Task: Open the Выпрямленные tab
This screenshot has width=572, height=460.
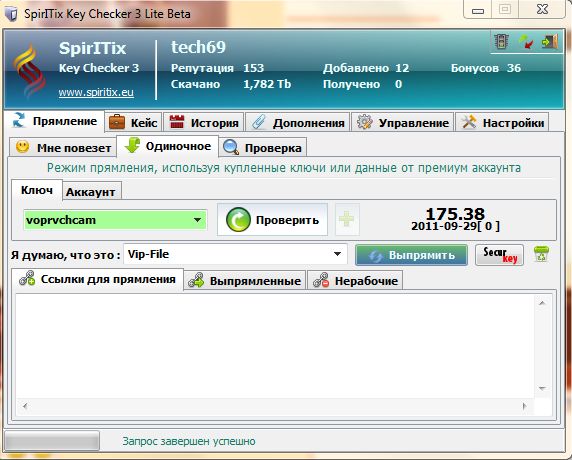Action: click(244, 281)
